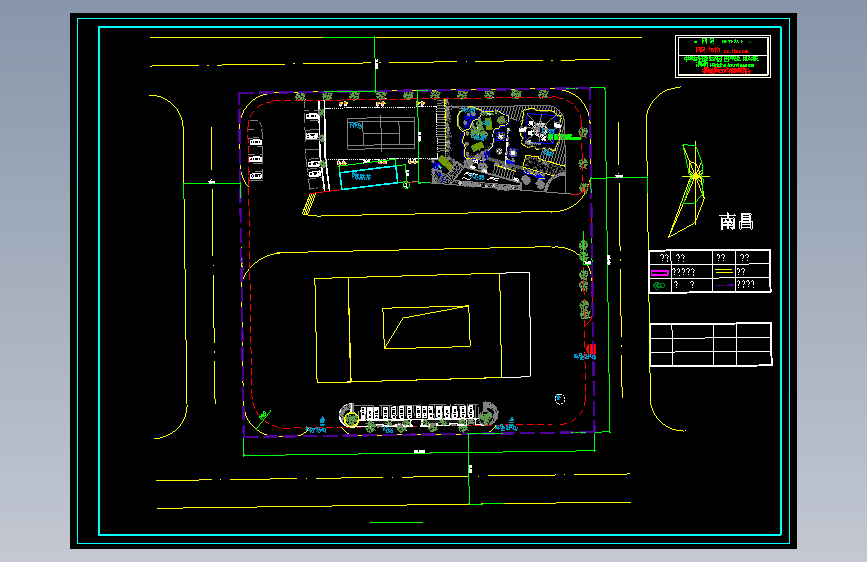Pick the magenta rectangle legend swatch
This screenshot has width=867, height=562.
pos(660,272)
